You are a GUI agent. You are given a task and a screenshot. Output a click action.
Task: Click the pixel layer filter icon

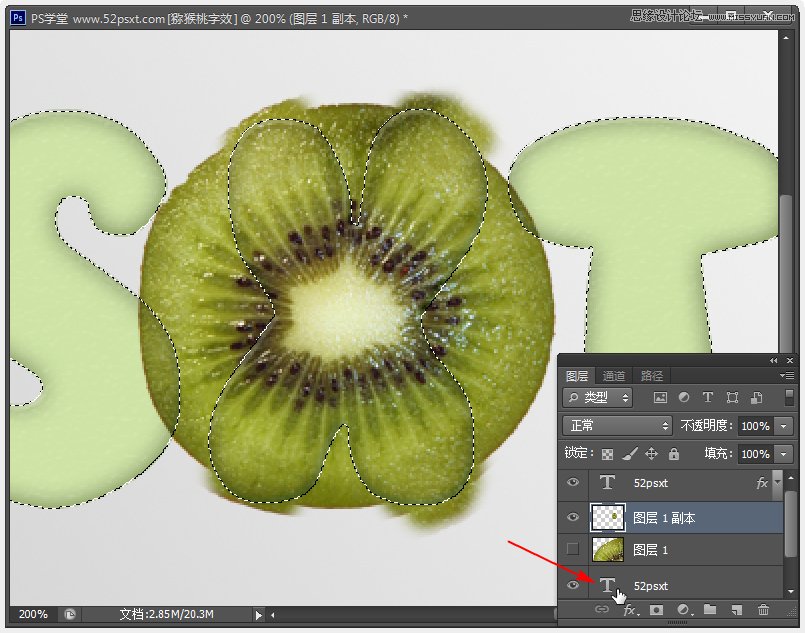661,397
